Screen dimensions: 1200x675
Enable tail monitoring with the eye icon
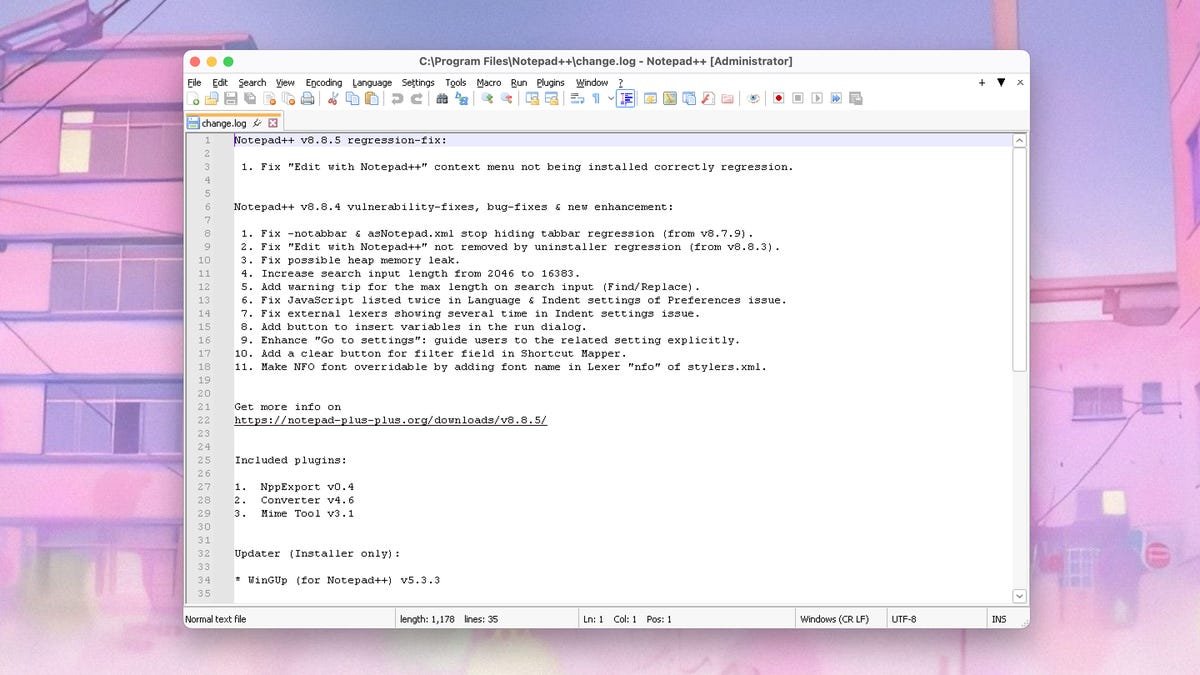(x=753, y=98)
